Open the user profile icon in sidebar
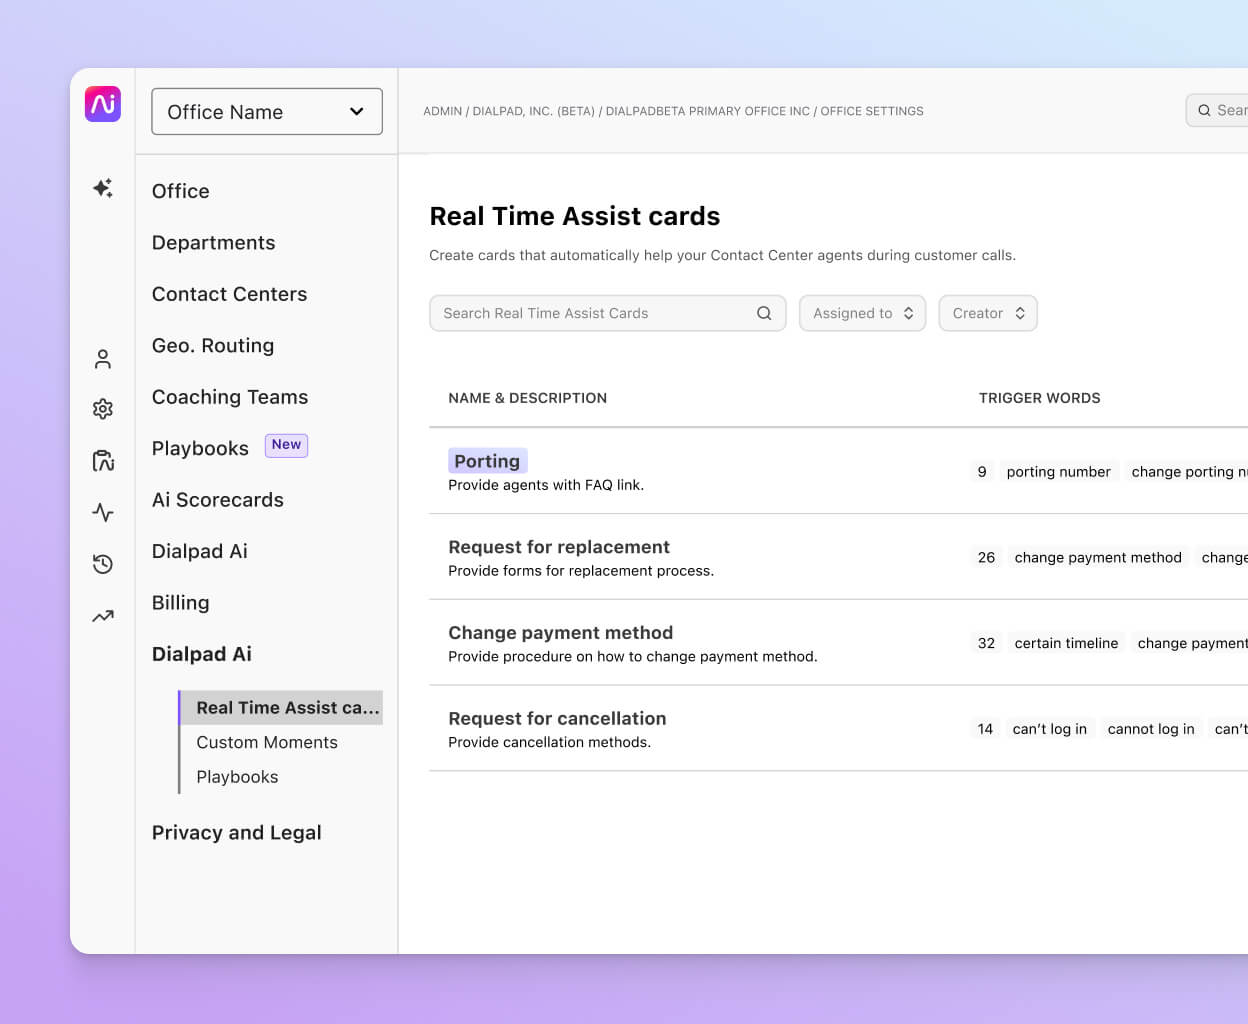 102,358
